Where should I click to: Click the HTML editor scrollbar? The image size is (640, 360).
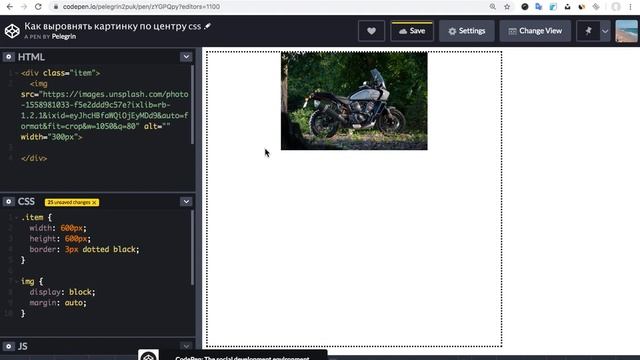tap(192, 104)
